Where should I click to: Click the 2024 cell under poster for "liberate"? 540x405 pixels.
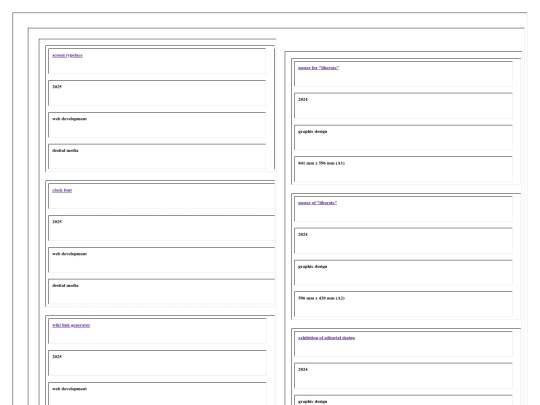[403, 106]
